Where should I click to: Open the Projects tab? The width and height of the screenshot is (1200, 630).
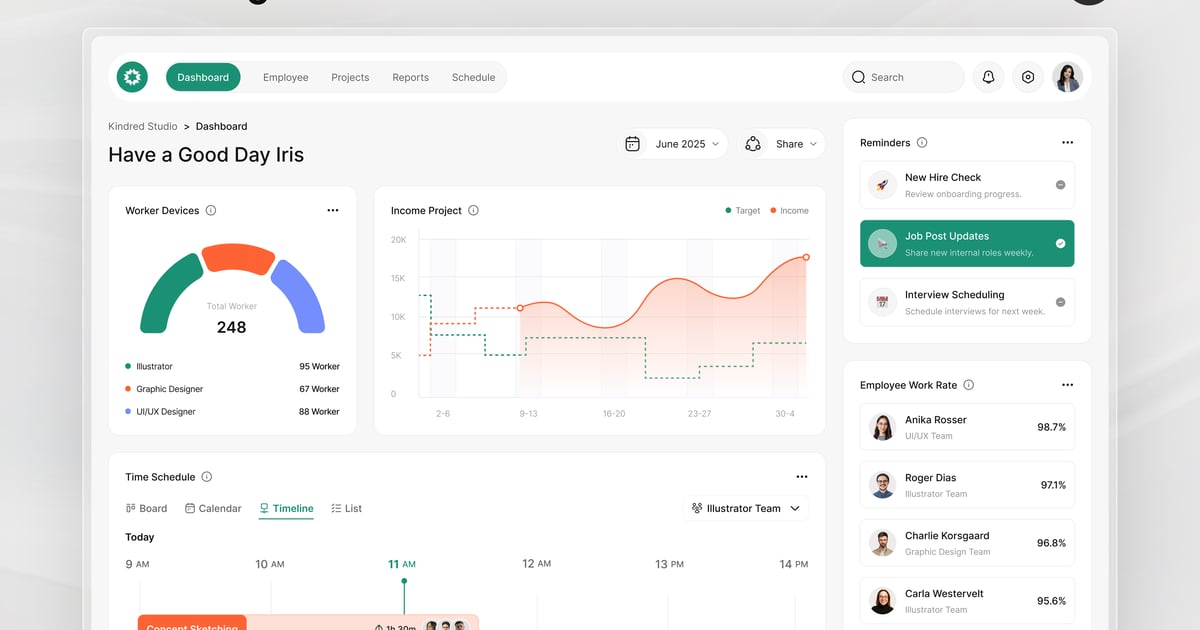(350, 77)
